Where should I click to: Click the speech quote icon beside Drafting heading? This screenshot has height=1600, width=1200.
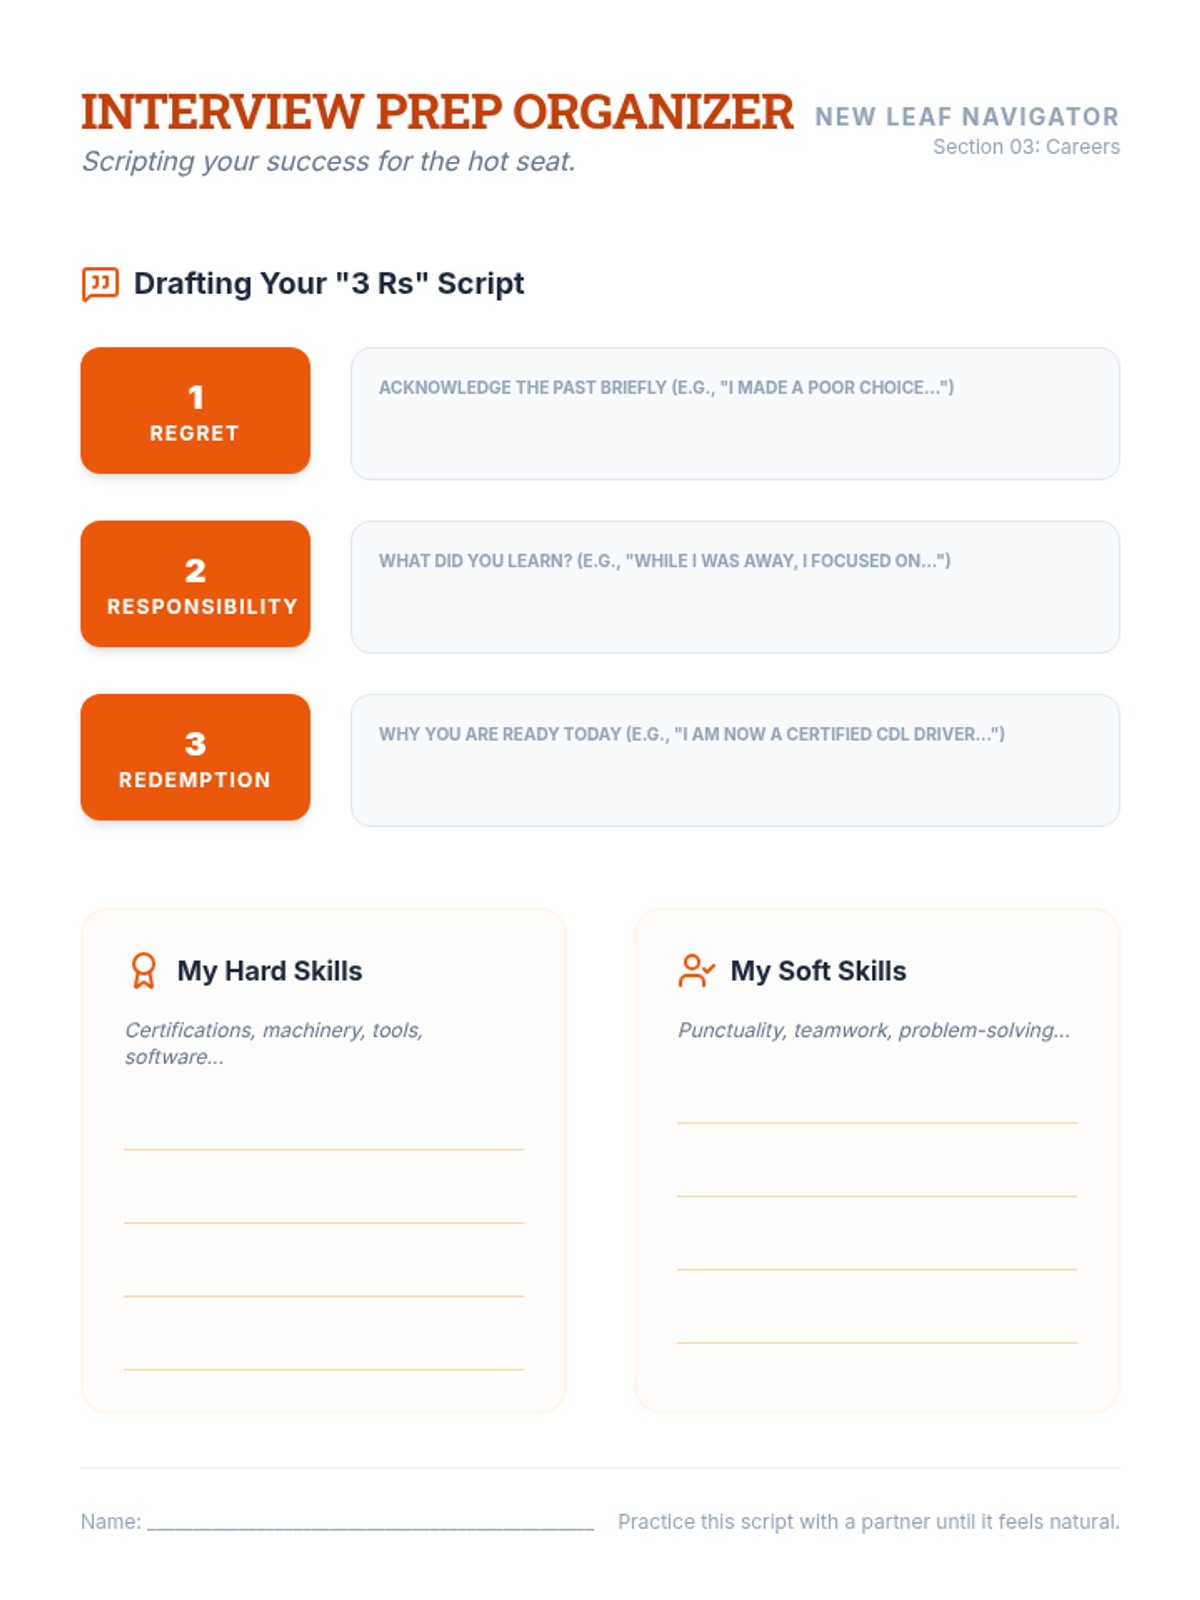[100, 284]
